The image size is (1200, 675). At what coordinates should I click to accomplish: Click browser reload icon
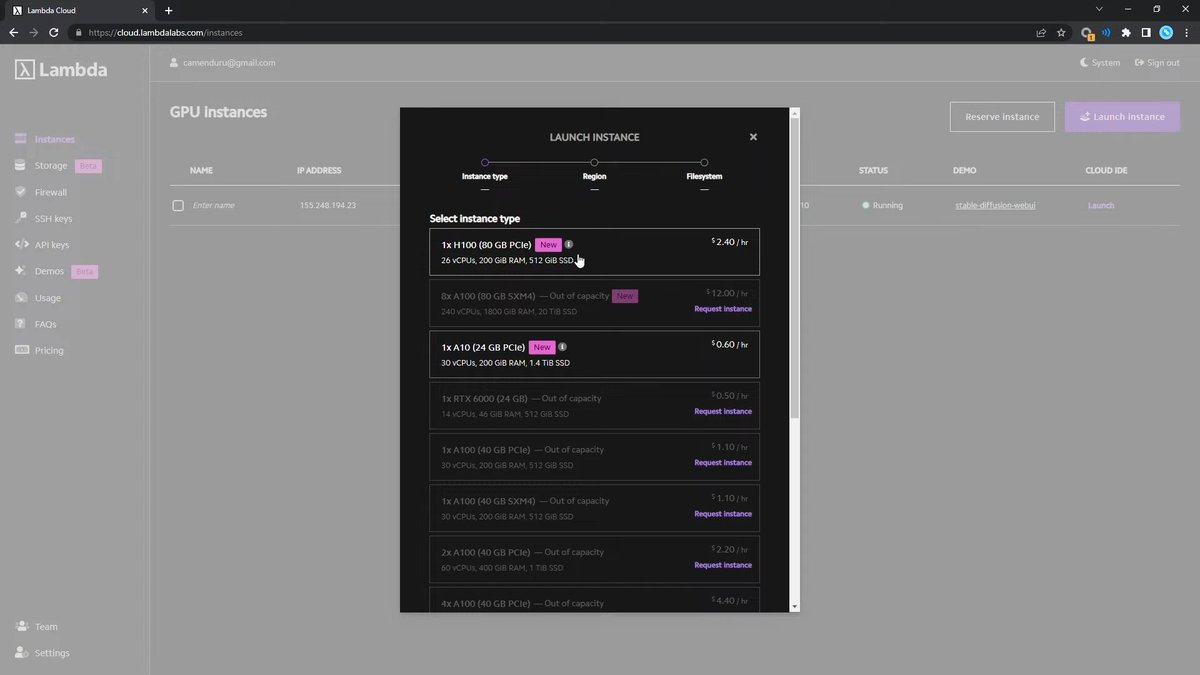[54, 32]
